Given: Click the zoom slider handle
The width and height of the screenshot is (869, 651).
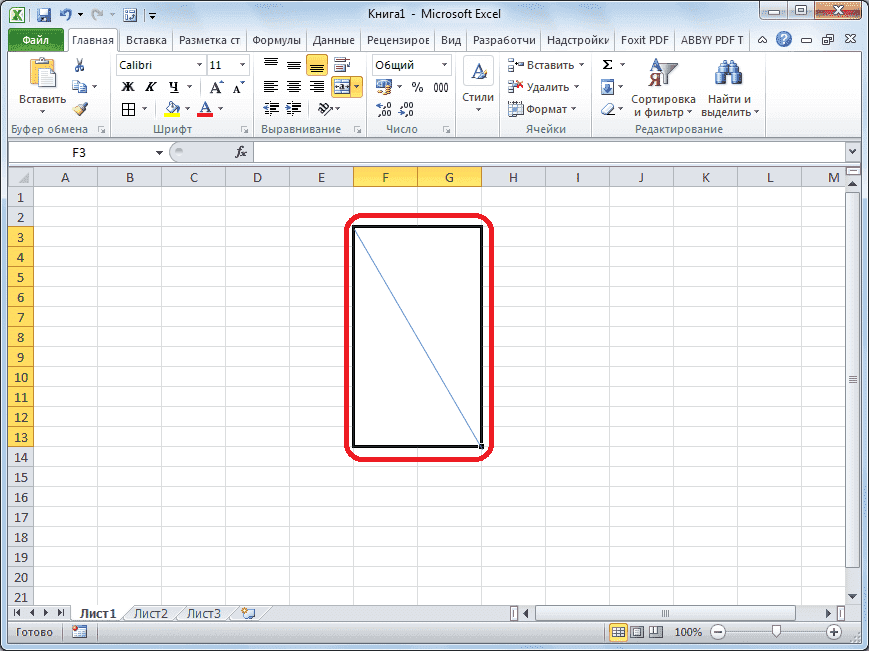Looking at the screenshot, I should [776, 632].
